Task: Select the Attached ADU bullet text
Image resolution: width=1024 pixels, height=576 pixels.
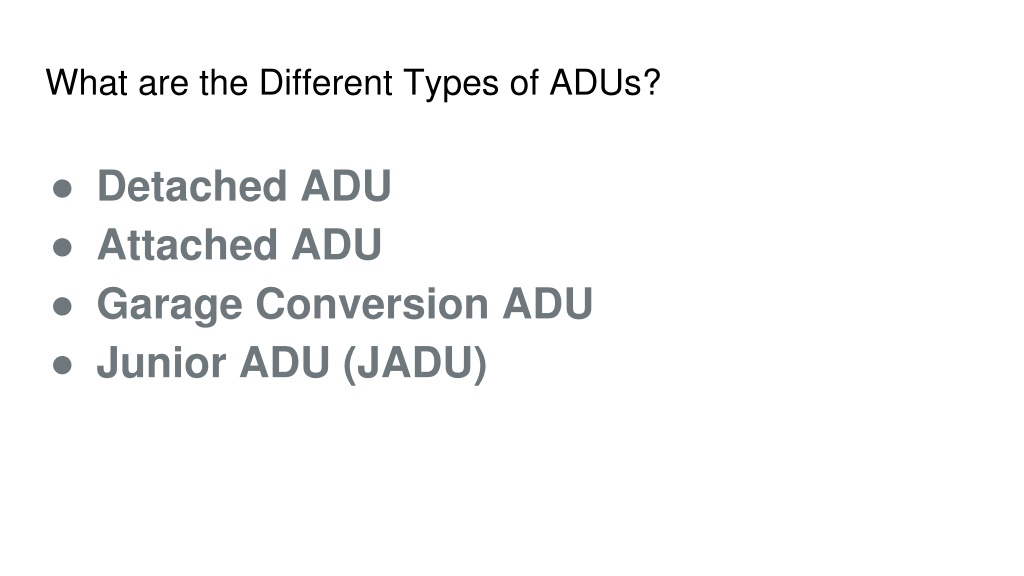Action: (x=239, y=245)
